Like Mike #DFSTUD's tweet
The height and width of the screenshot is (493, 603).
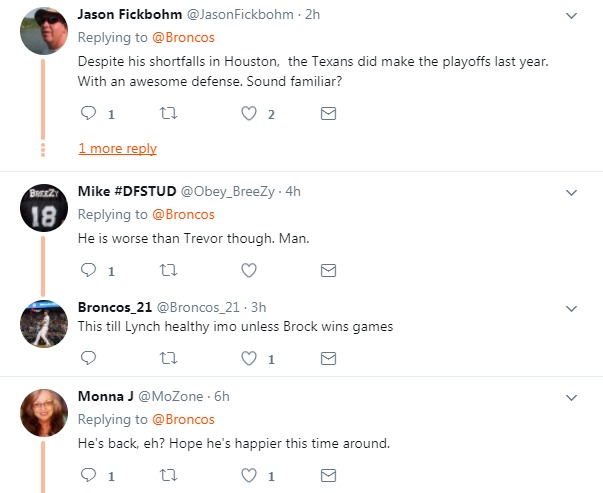point(249,270)
